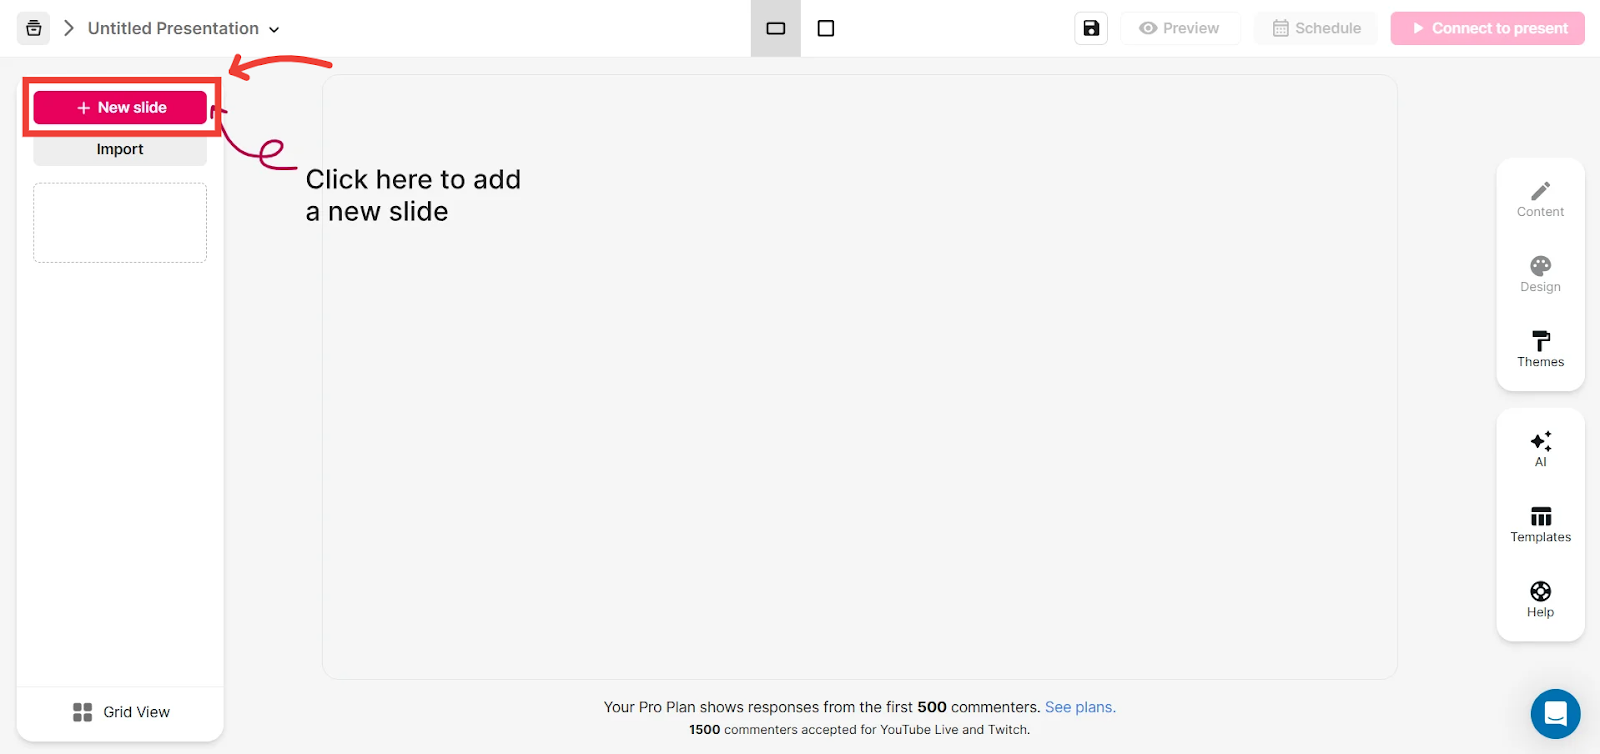Click the Preview button
1600x754 pixels.
click(x=1180, y=28)
